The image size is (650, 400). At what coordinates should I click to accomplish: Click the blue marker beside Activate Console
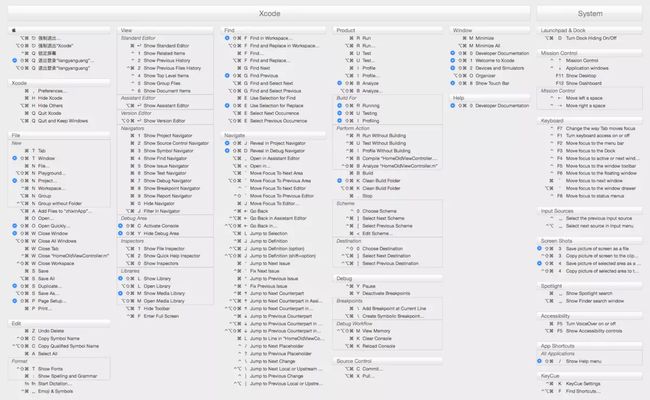[120, 226]
